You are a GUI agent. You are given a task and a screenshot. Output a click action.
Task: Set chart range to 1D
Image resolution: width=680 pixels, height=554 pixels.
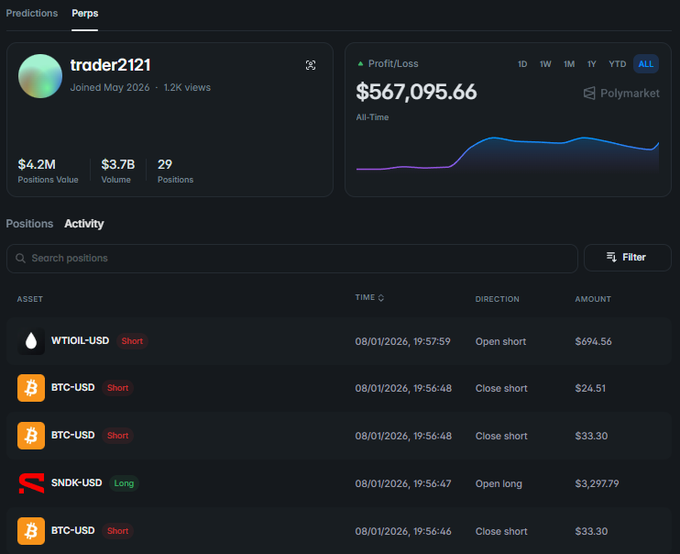click(x=523, y=64)
